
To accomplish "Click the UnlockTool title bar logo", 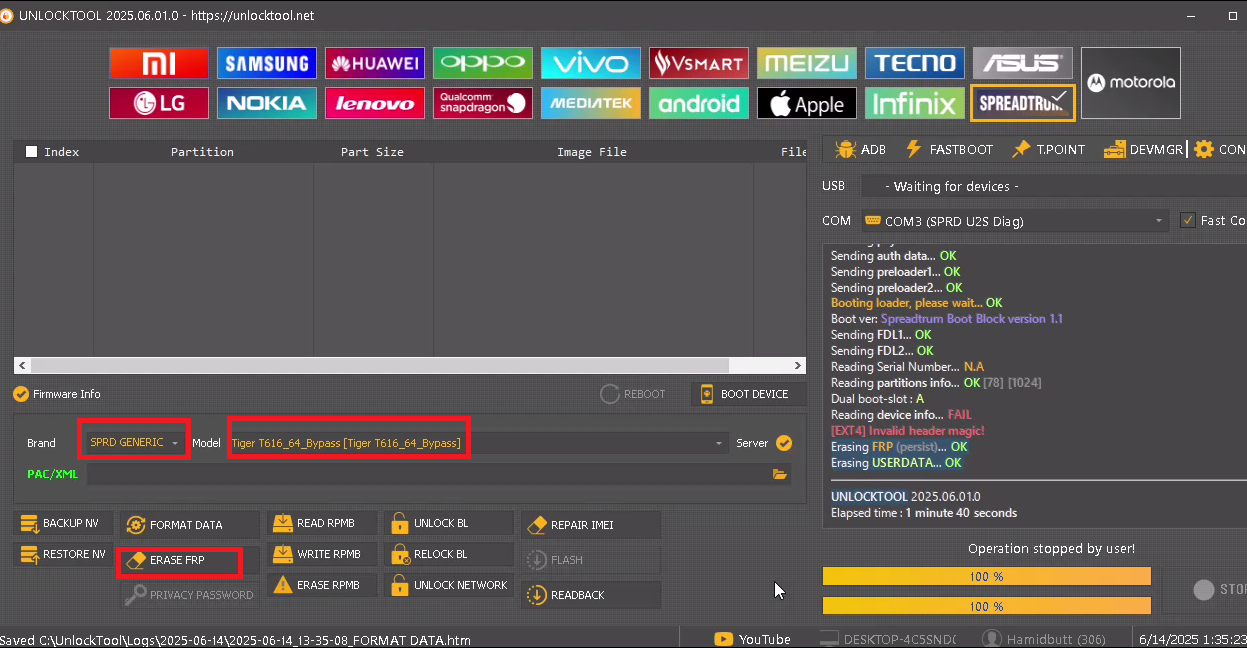I will pyautogui.click(x=6, y=15).
